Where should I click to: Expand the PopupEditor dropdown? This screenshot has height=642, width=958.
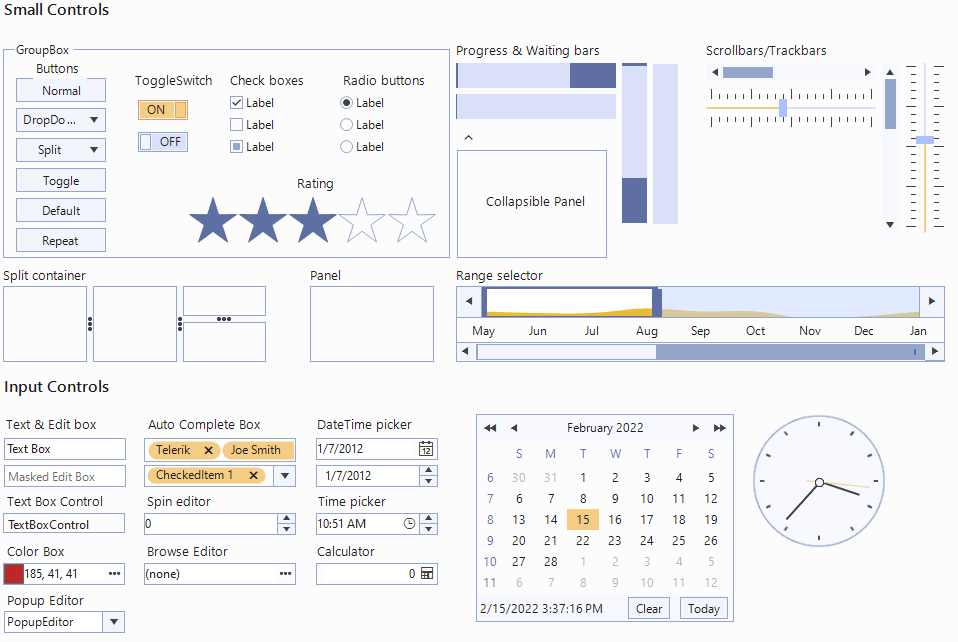[x=113, y=621]
